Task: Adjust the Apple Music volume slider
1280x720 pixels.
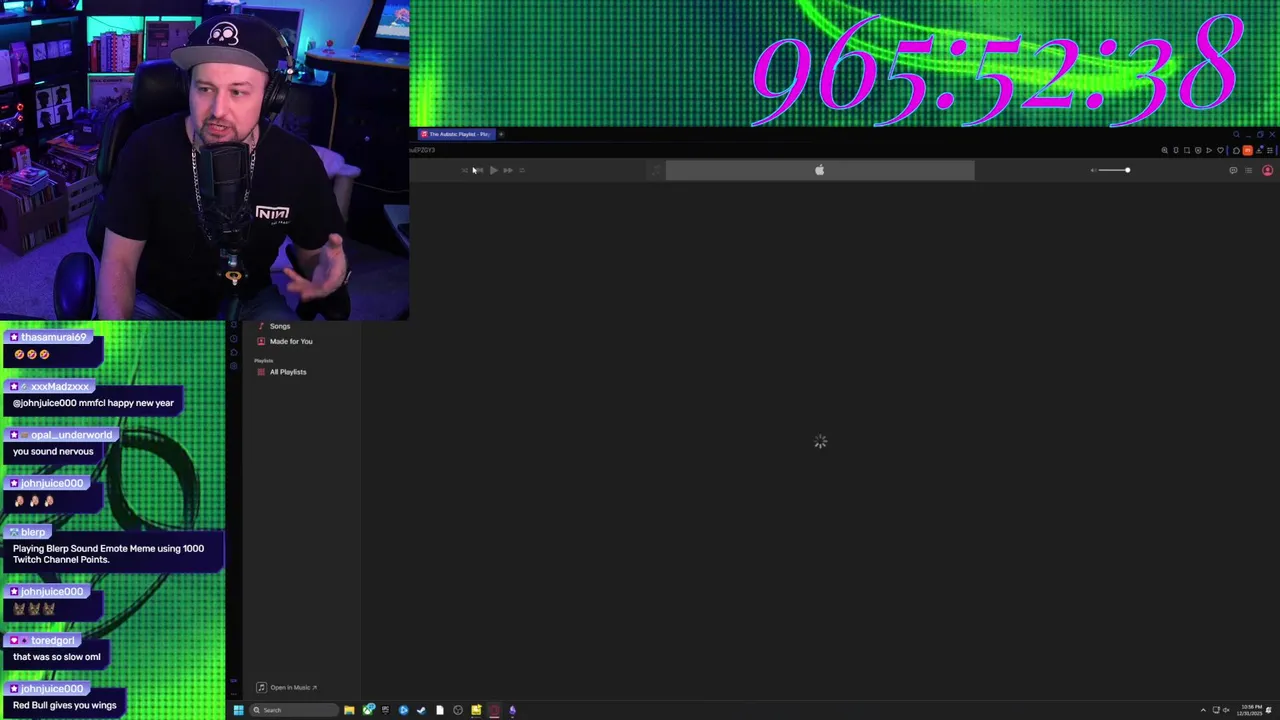Action: [x=1114, y=170]
